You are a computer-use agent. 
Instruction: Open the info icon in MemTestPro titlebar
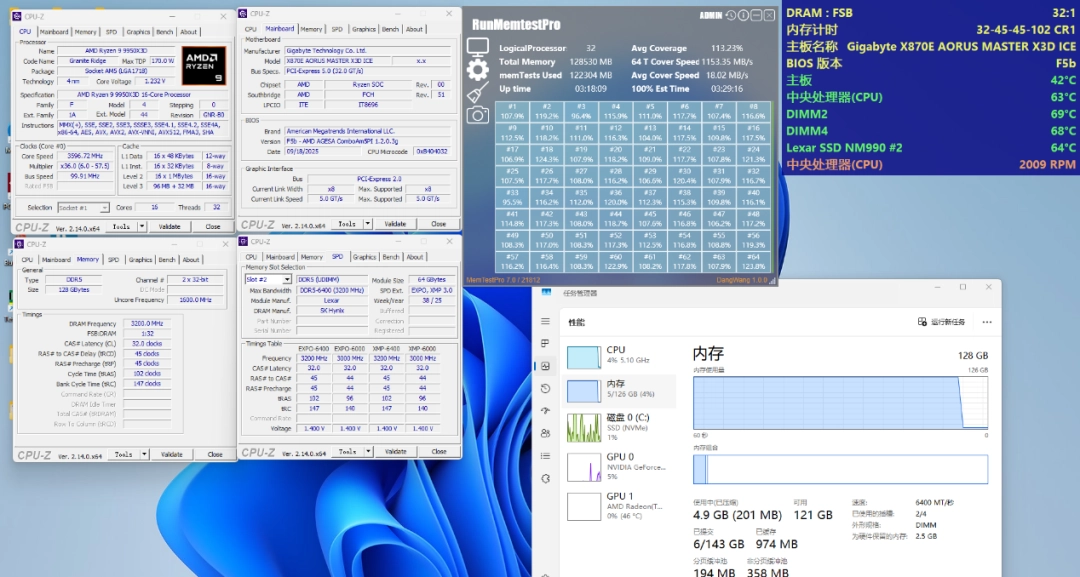(743, 14)
